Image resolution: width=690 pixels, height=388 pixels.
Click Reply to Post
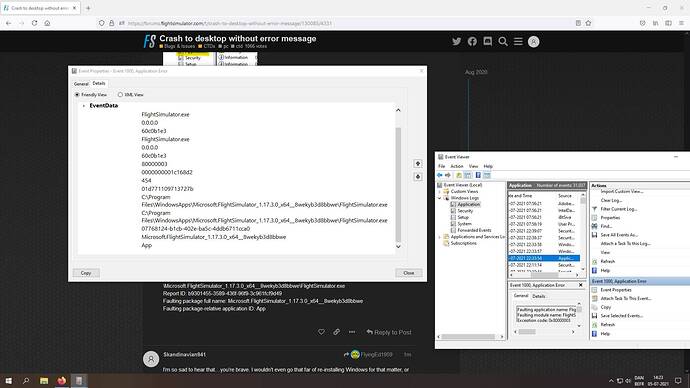tap(389, 332)
